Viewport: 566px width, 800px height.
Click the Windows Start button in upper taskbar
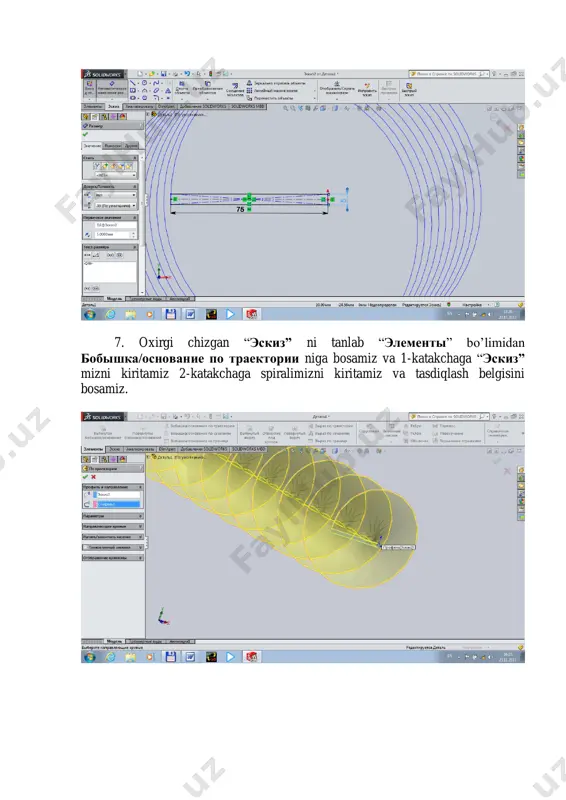pyautogui.click(x=90, y=314)
